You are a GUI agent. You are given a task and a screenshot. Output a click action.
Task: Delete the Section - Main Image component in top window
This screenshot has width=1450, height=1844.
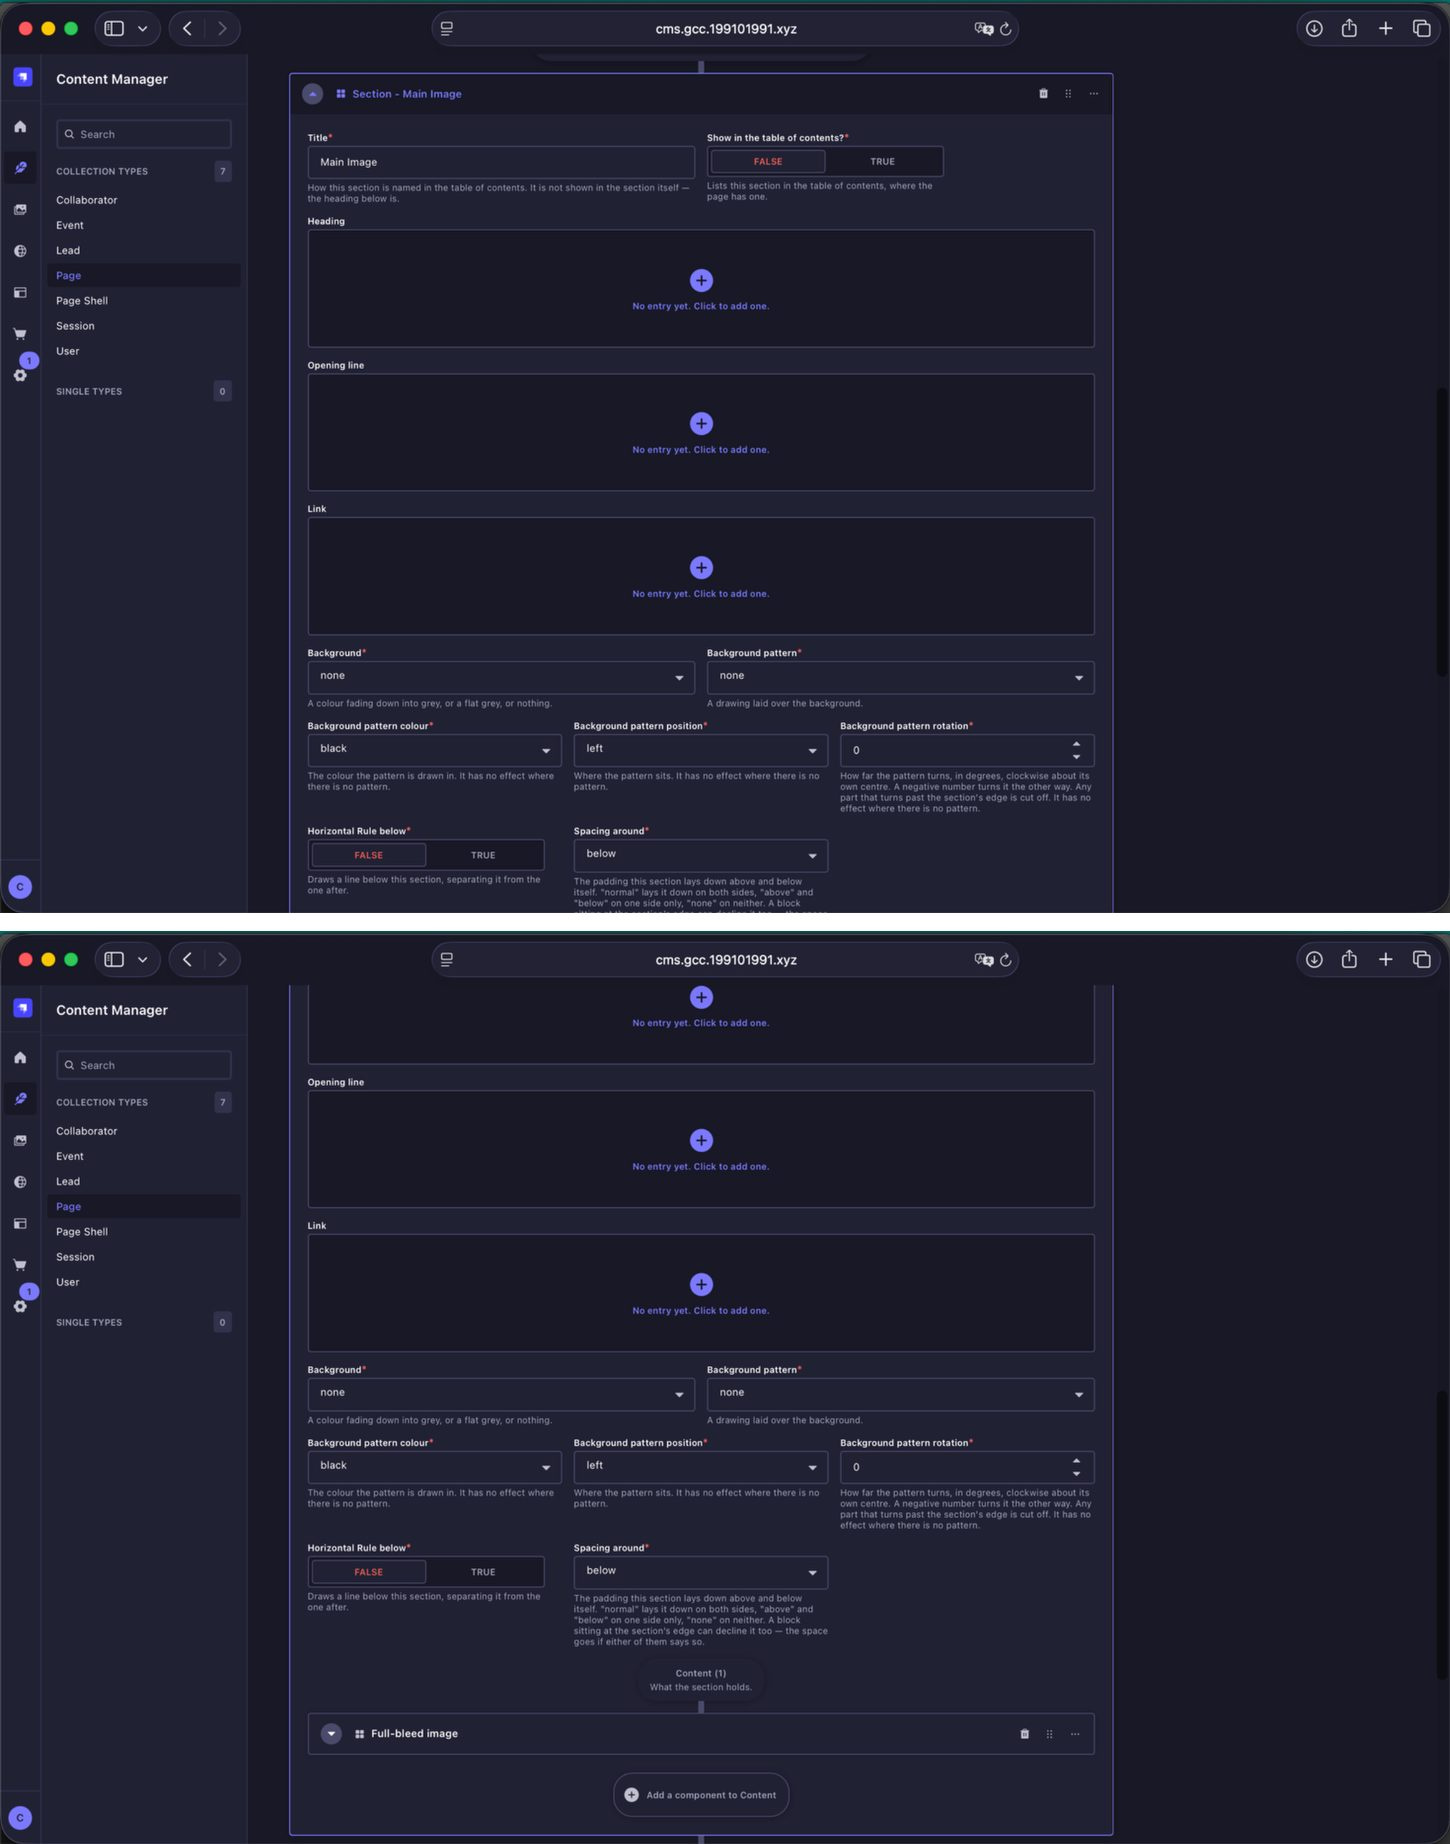pos(1043,94)
